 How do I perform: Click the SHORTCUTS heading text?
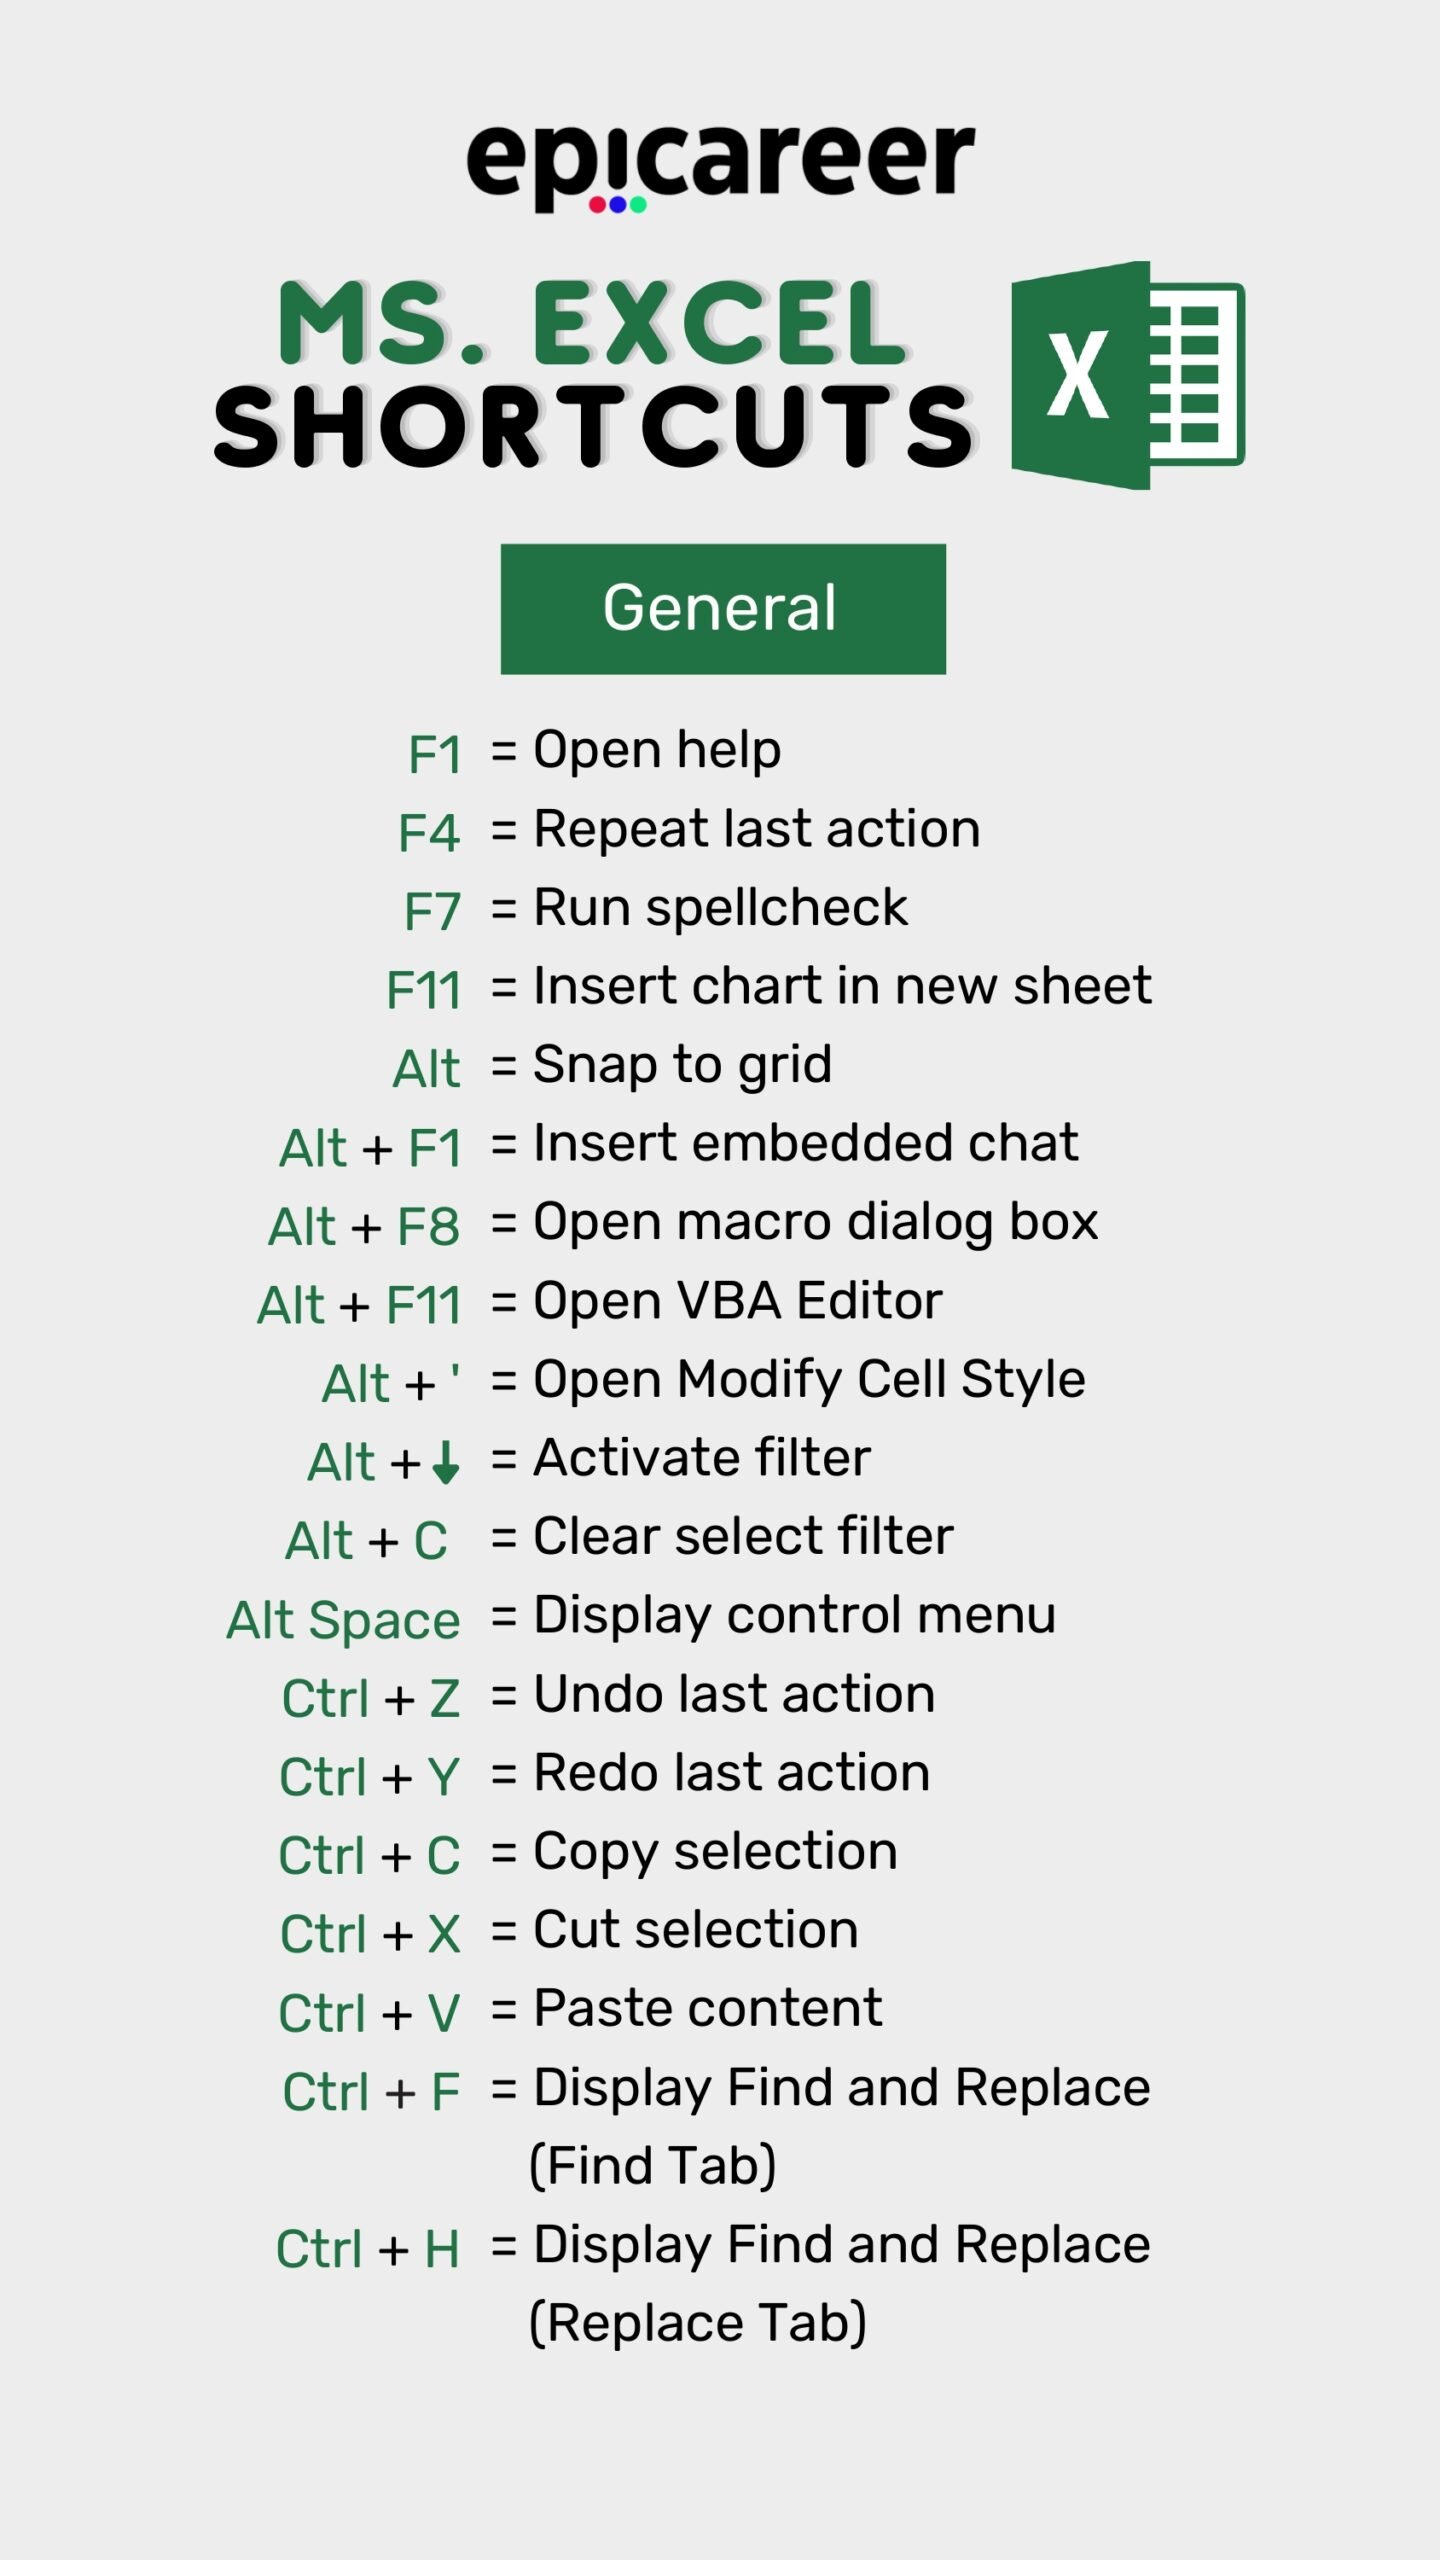[x=594, y=427]
